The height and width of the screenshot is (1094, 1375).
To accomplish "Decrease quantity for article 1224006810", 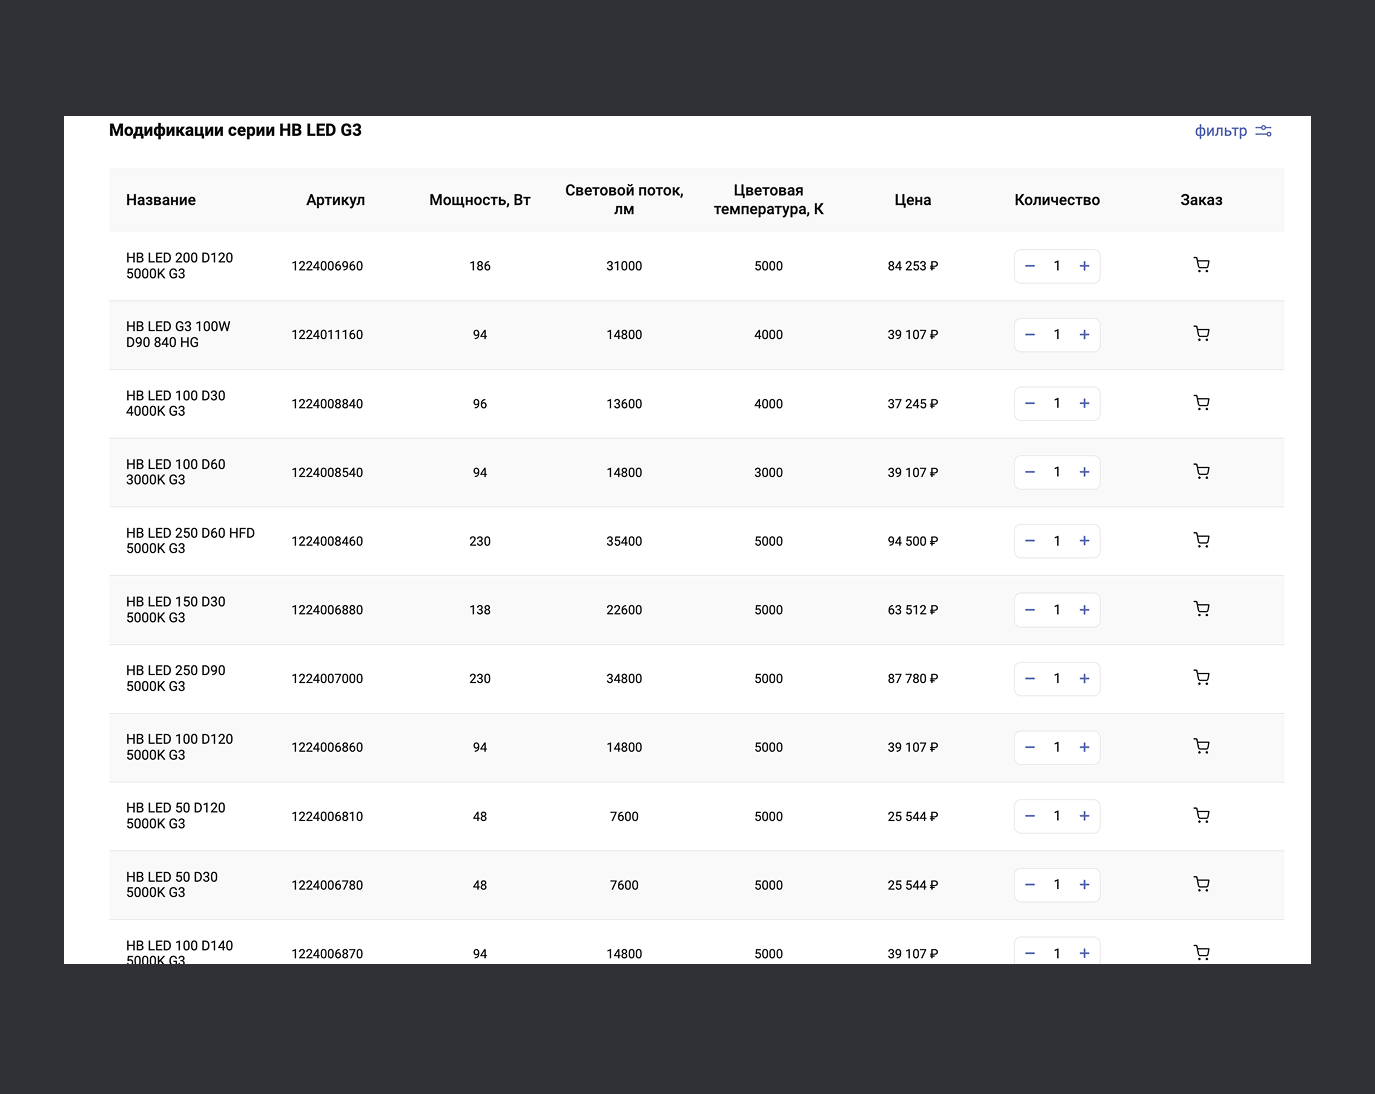I will click(1030, 816).
